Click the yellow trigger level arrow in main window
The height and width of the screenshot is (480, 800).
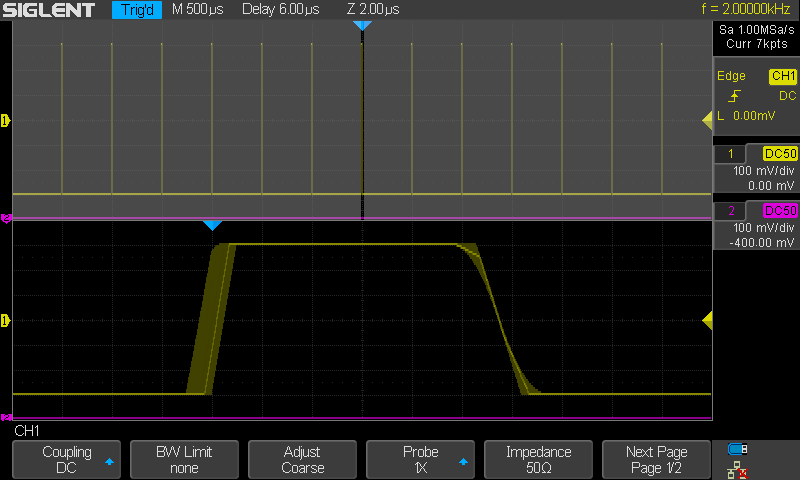tap(707, 121)
